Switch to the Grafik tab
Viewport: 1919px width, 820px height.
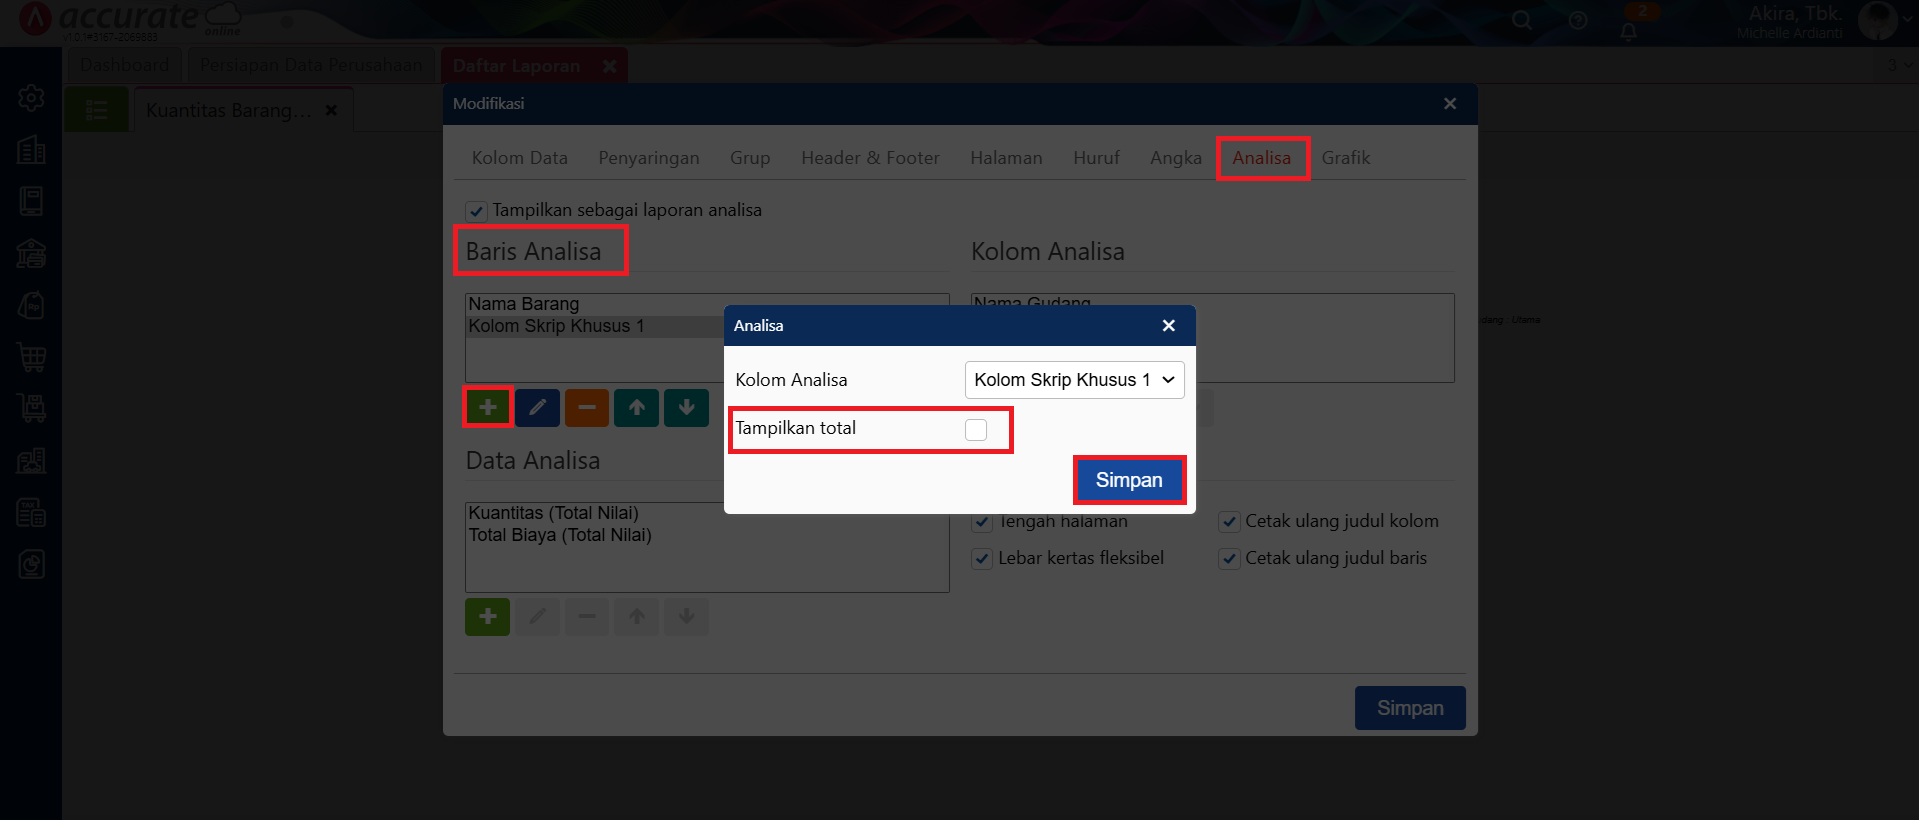pos(1345,158)
